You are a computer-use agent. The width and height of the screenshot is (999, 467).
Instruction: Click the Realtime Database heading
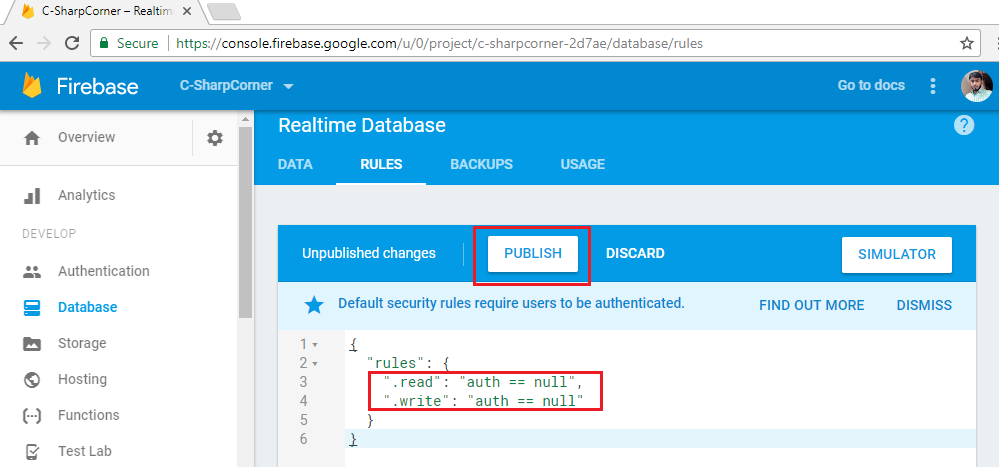[x=362, y=126]
